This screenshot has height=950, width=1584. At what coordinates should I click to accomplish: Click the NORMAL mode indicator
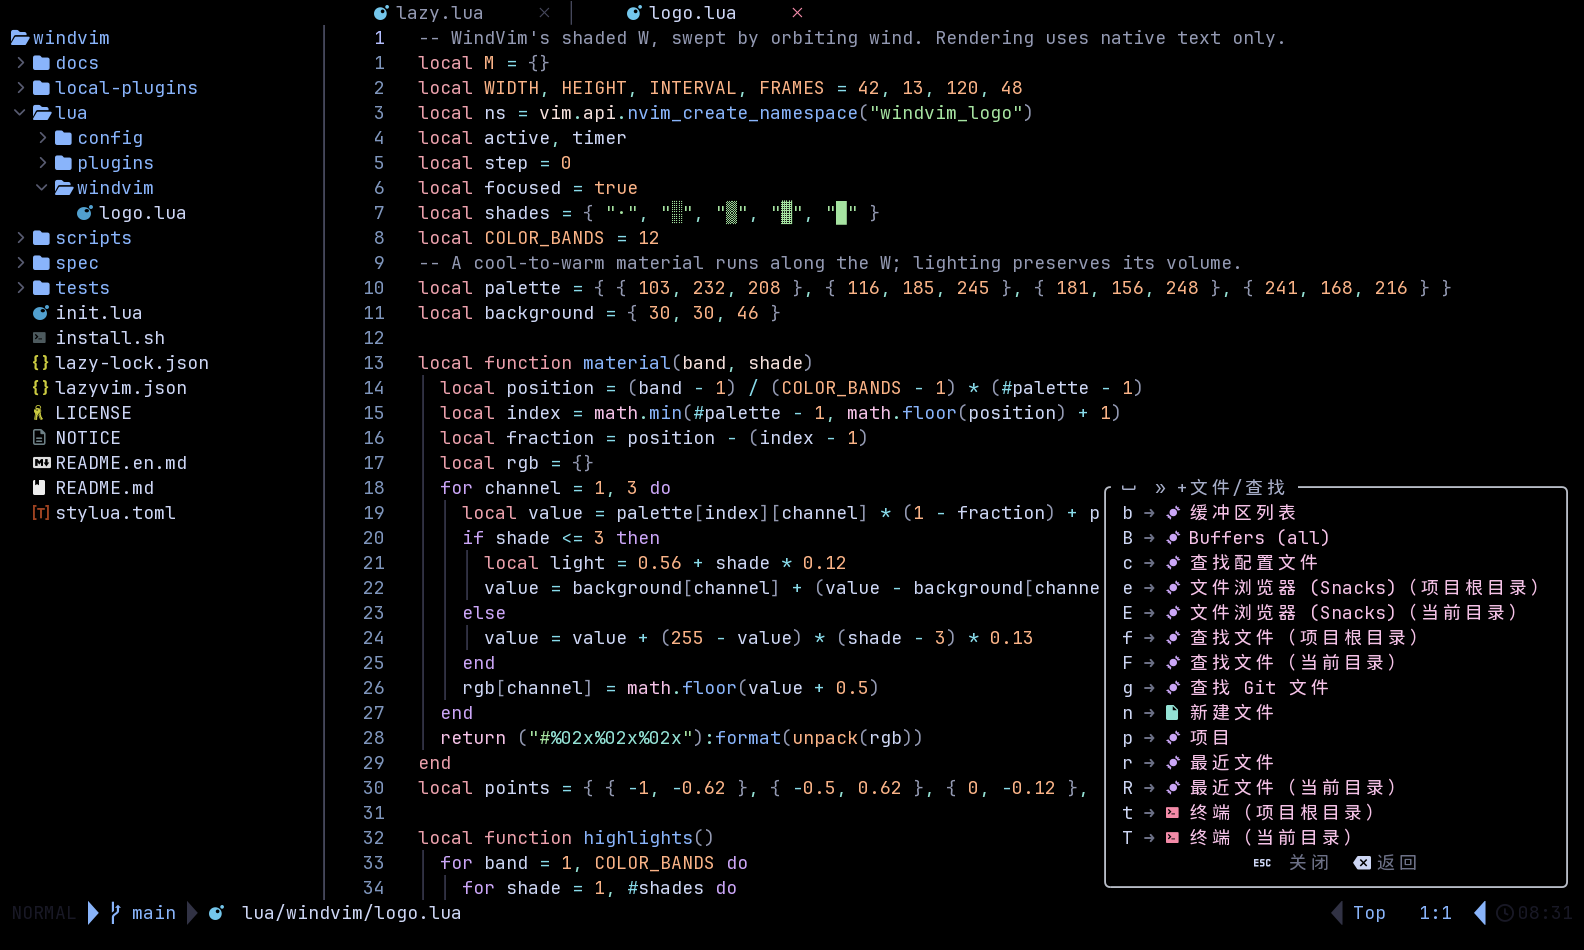pos(44,913)
